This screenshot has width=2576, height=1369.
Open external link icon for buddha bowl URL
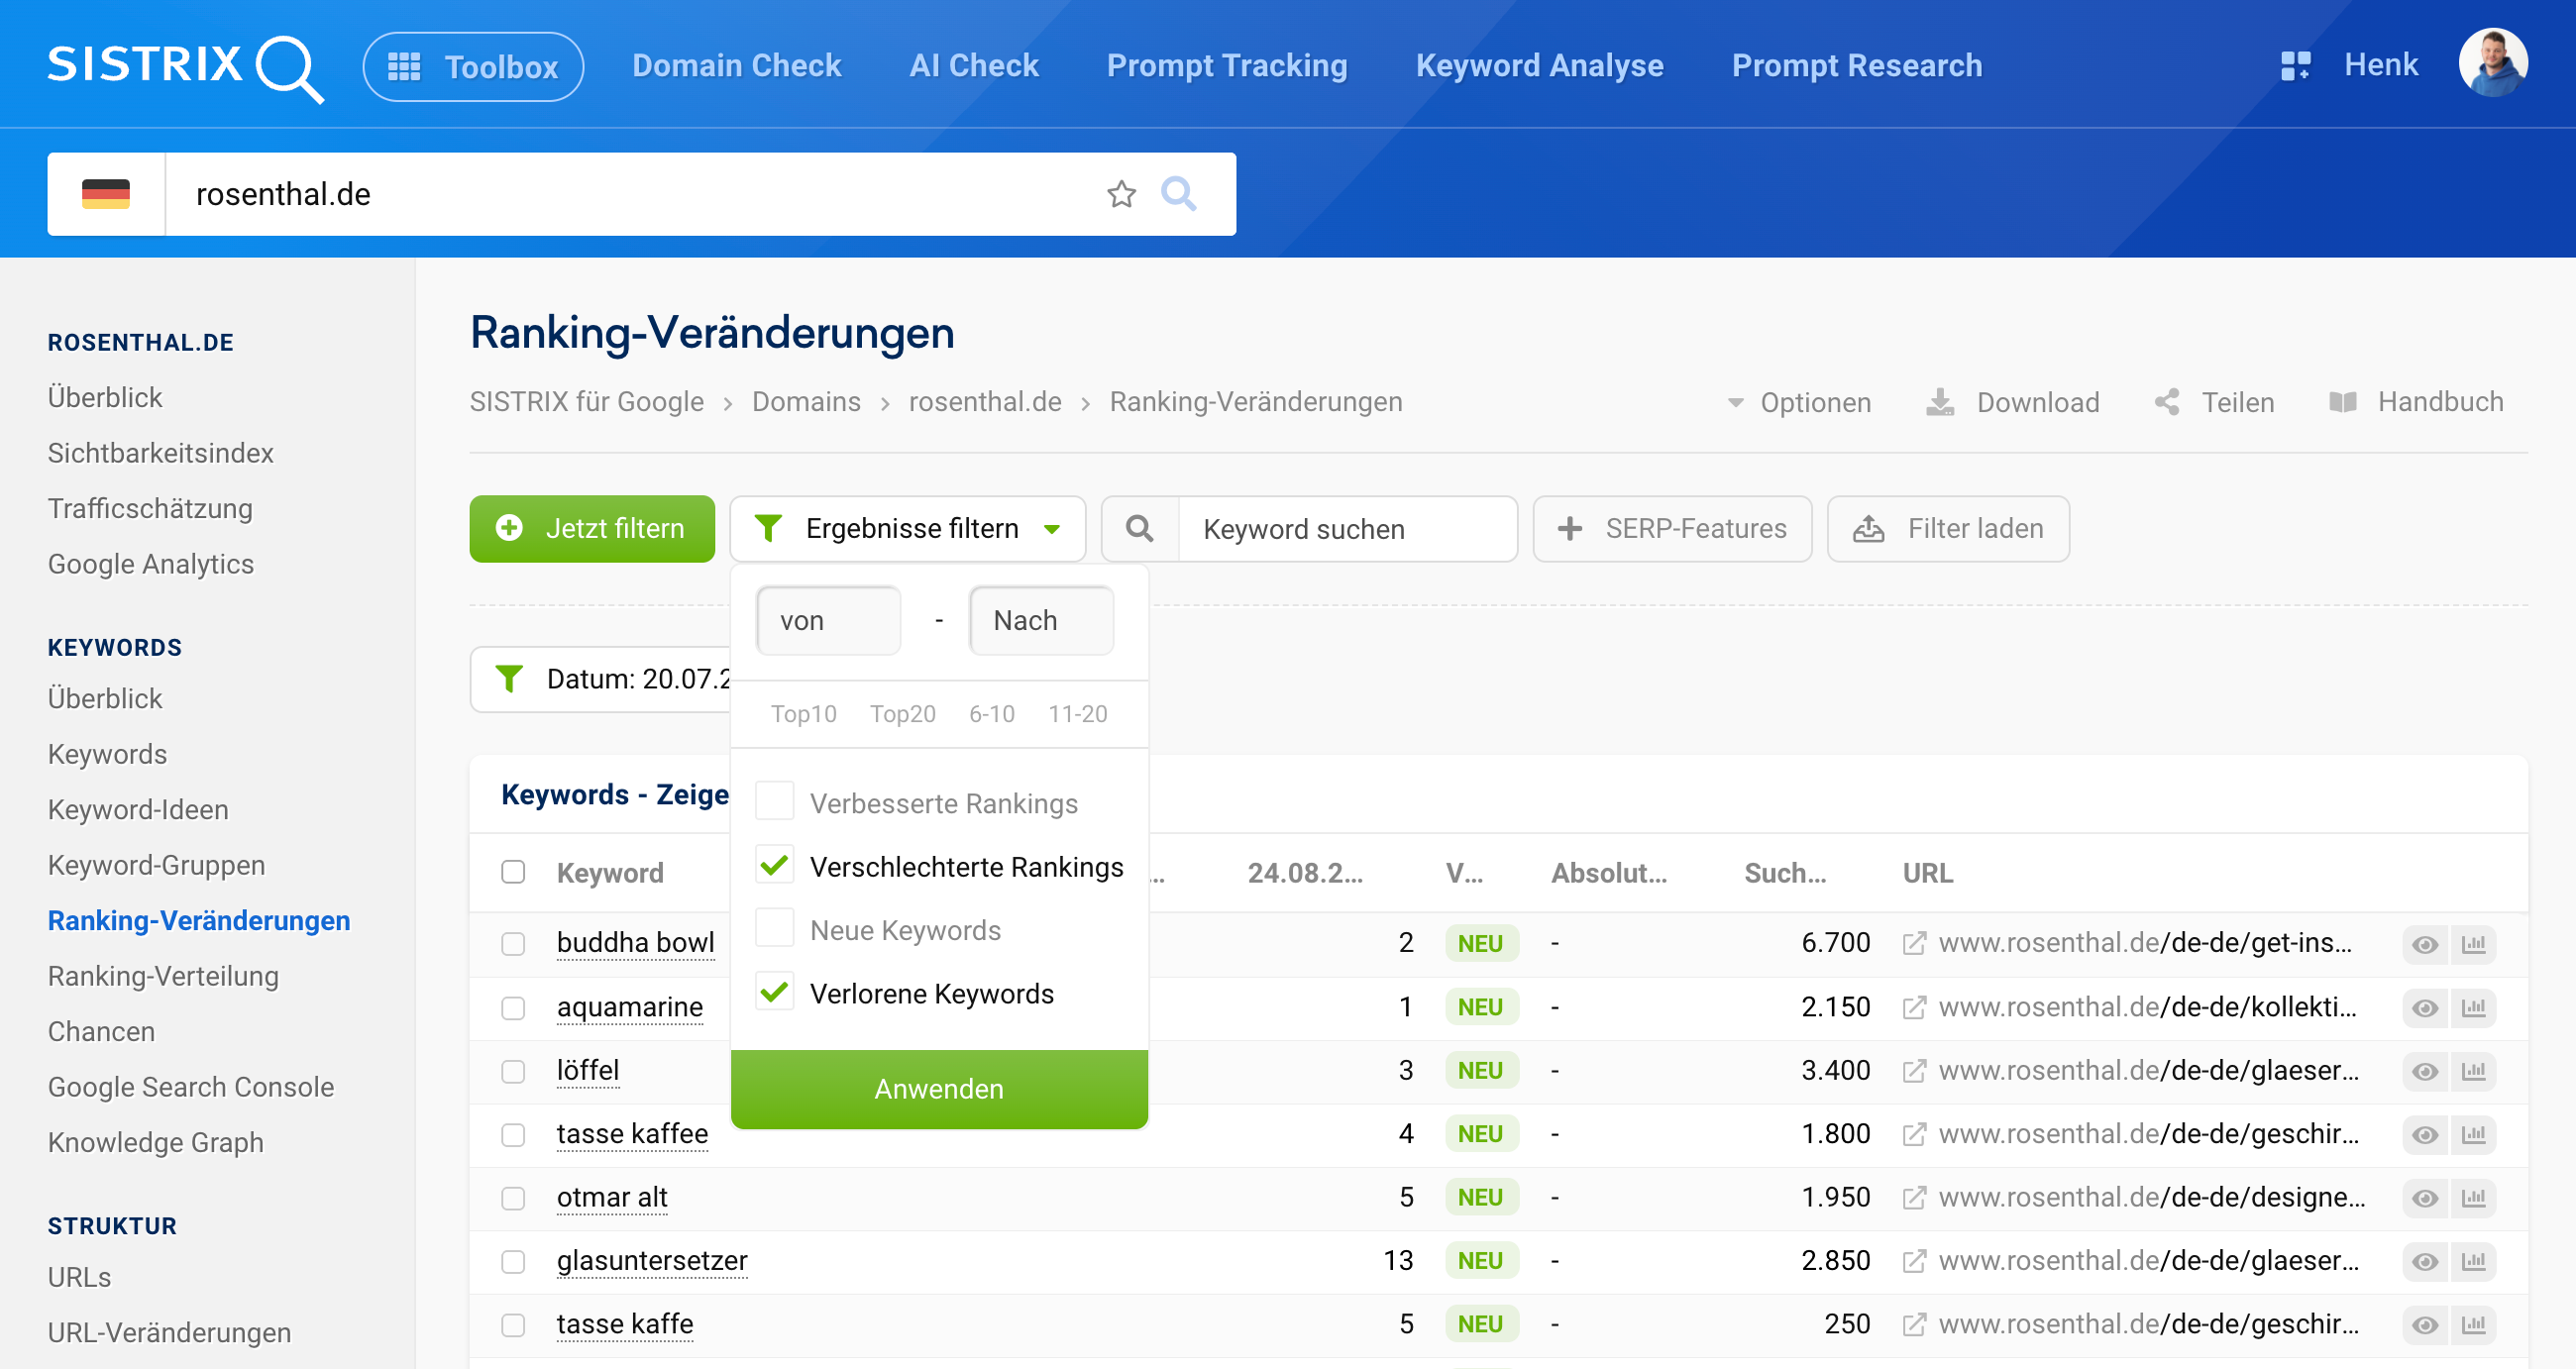click(x=1913, y=943)
